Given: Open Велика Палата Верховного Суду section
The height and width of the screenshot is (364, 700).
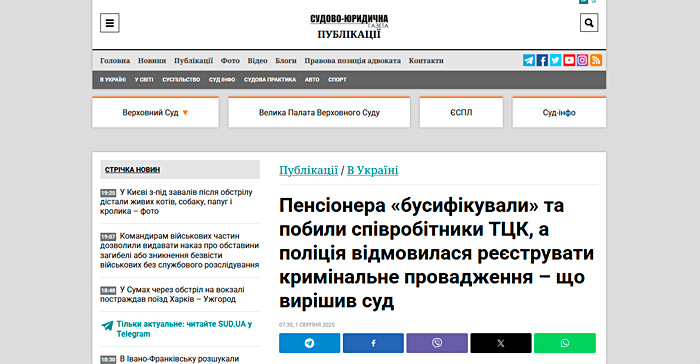Looking at the screenshot, I should (x=319, y=113).
